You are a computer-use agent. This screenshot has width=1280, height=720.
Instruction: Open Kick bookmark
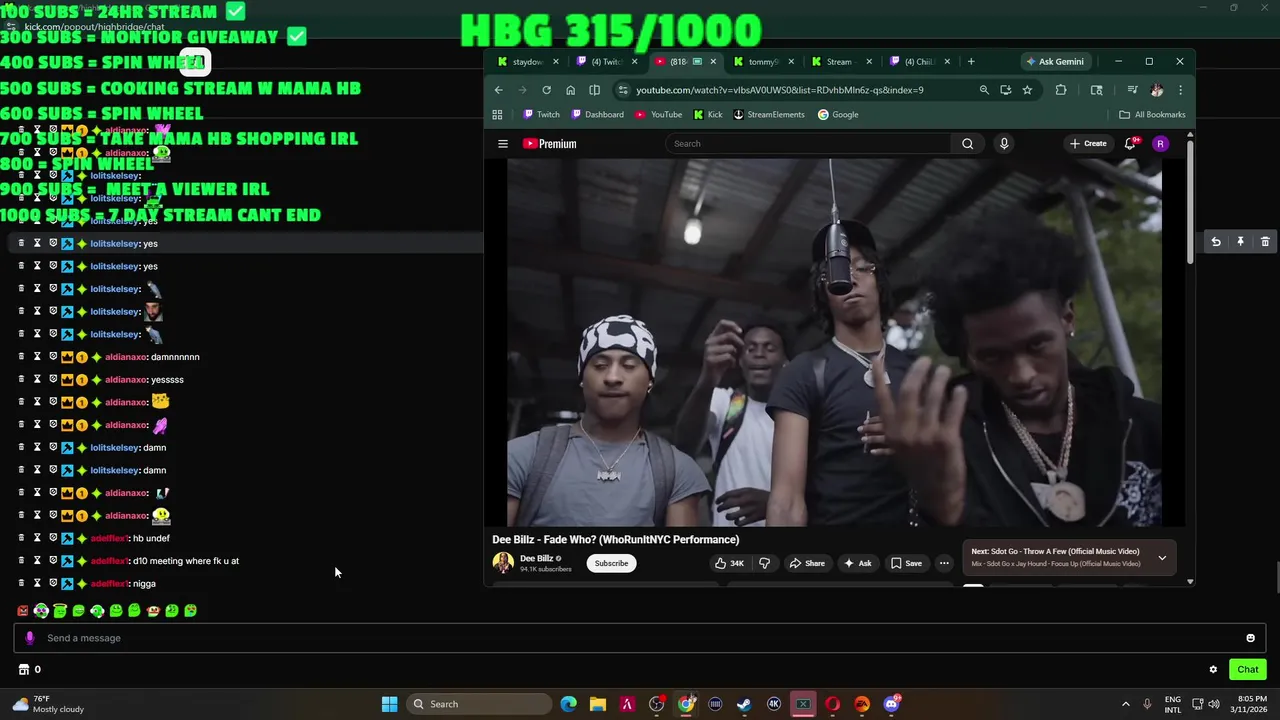708,115
